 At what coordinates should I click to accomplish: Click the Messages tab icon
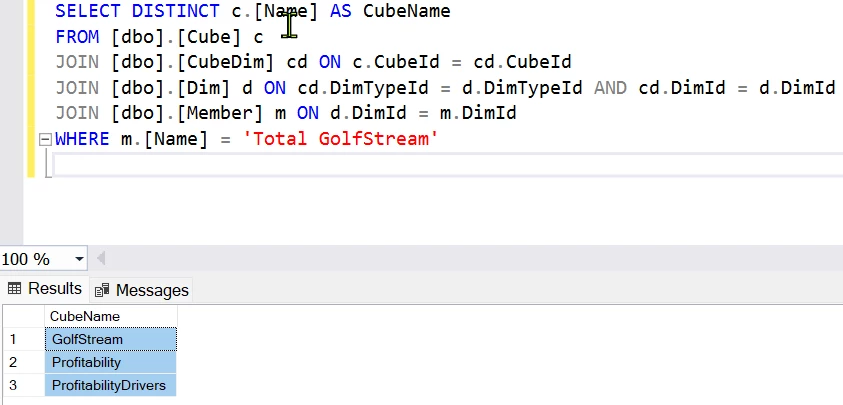coord(102,290)
